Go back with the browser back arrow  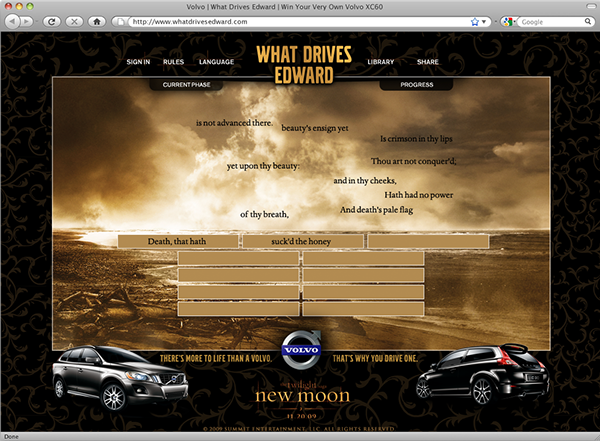(12, 21)
